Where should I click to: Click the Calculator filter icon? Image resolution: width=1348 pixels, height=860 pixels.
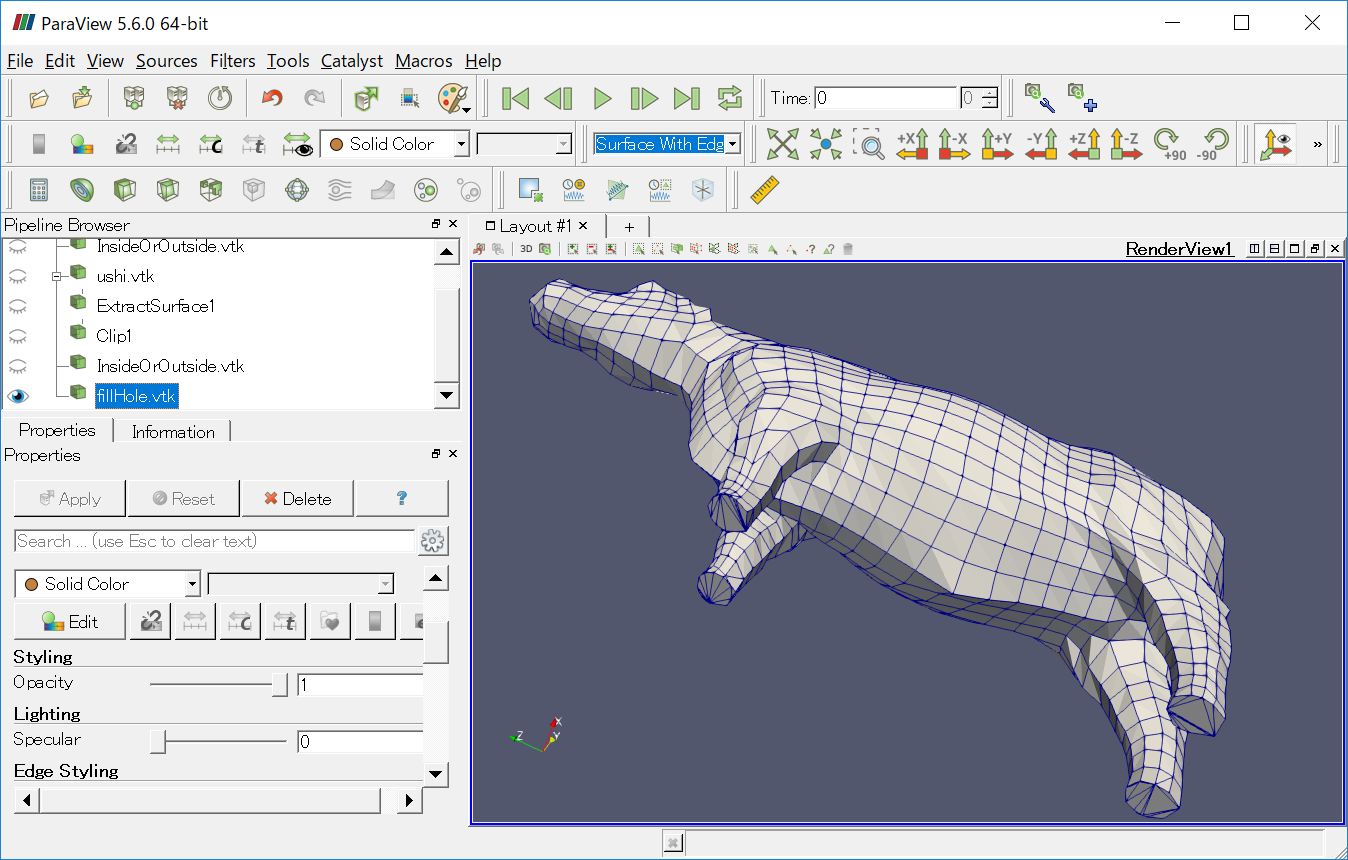pos(38,190)
